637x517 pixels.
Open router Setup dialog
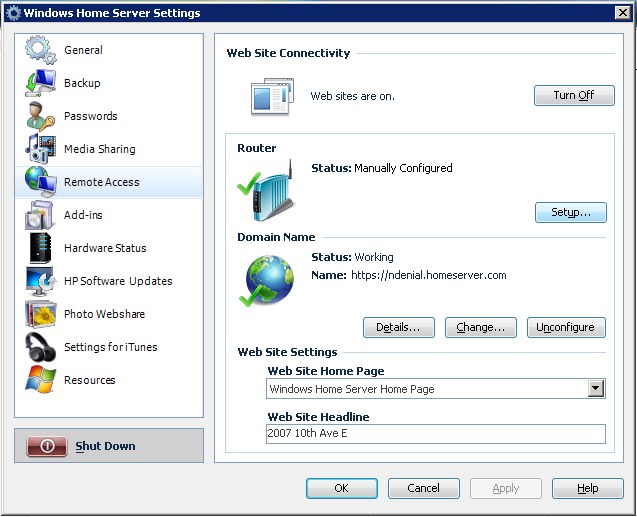tap(571, 212)
